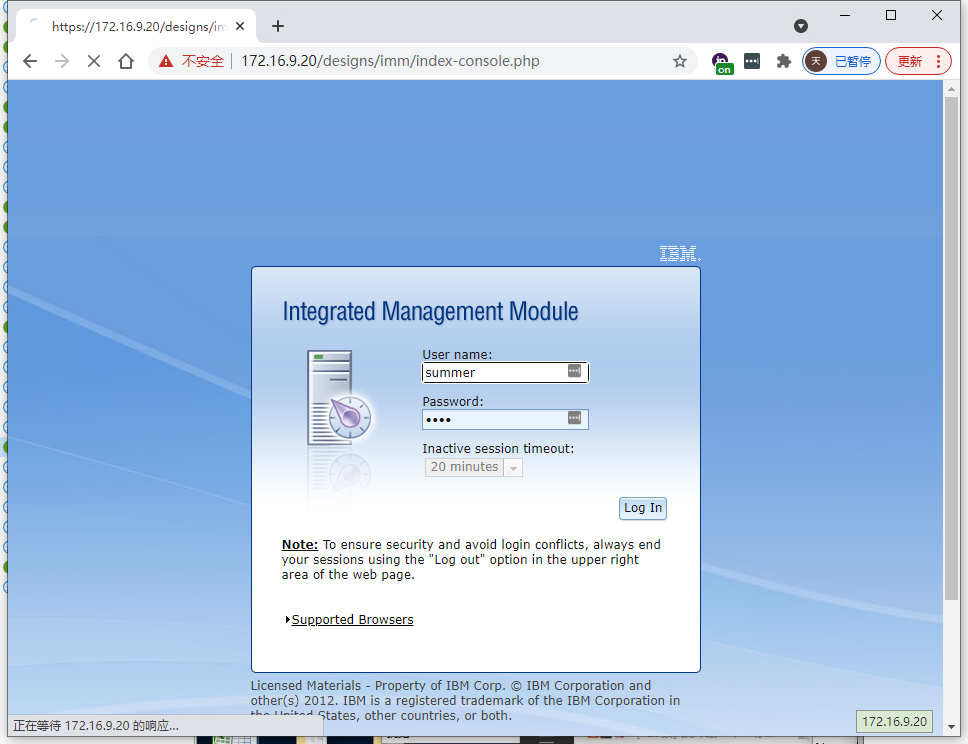This screenshot has width=968, height=744.
Task: Click autofill icon in User name field
Action: pyautogui.click(x=574, y=371)
